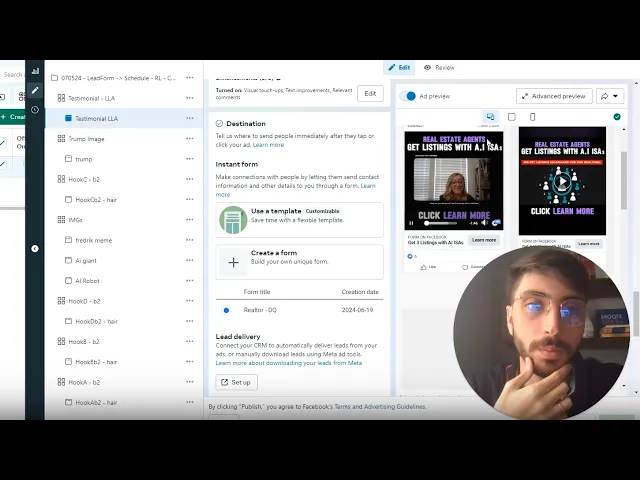
Task: Open the share dropdown arrow button
Action: [610, 96]
